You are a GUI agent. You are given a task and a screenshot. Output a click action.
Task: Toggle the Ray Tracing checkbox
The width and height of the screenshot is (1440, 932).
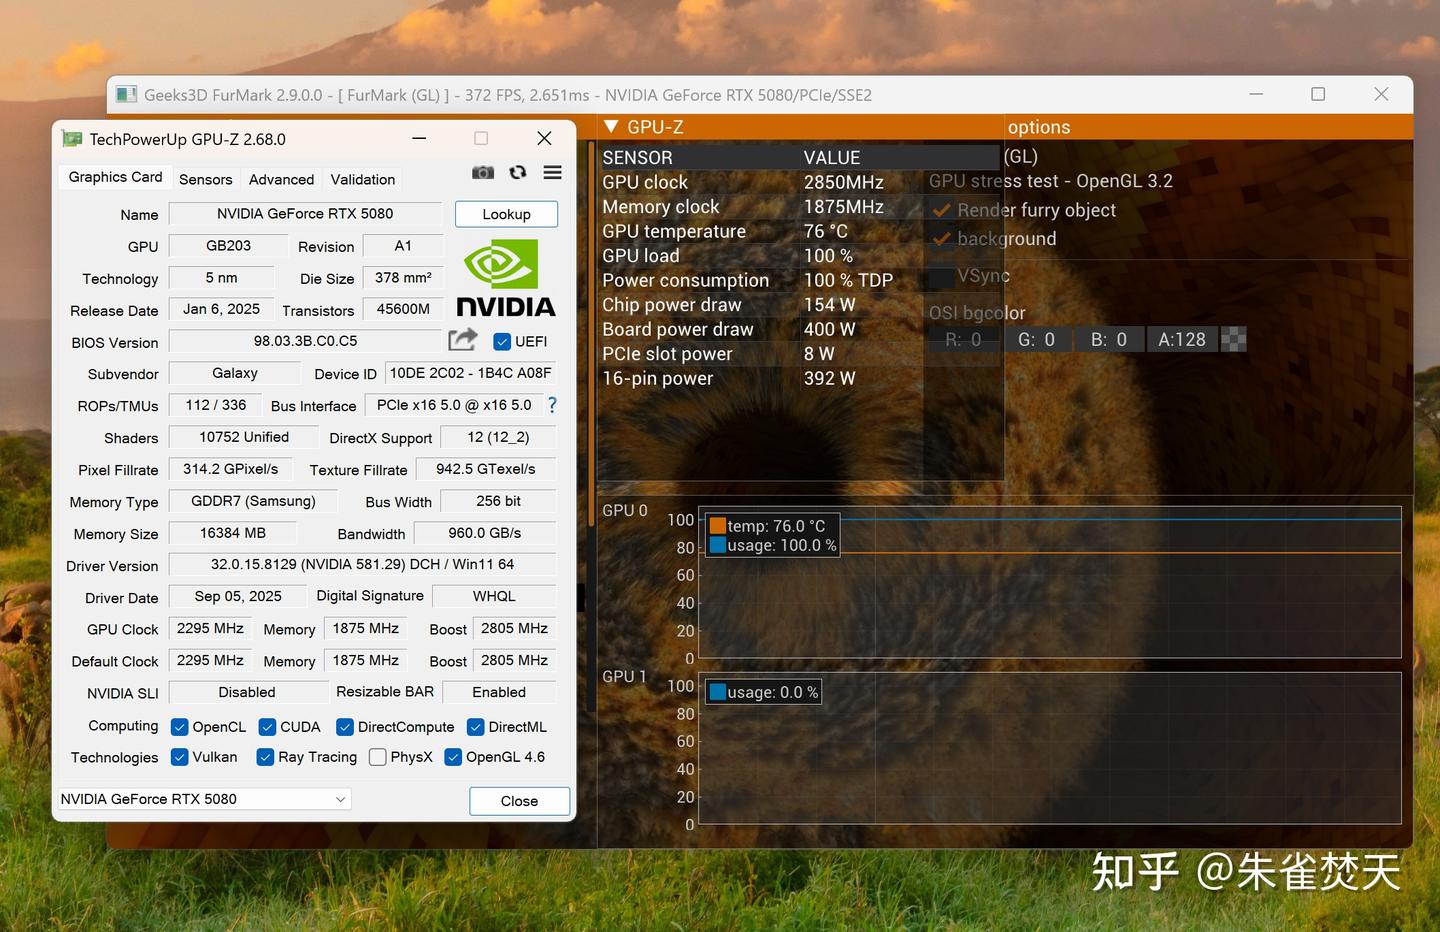(265, 757)
